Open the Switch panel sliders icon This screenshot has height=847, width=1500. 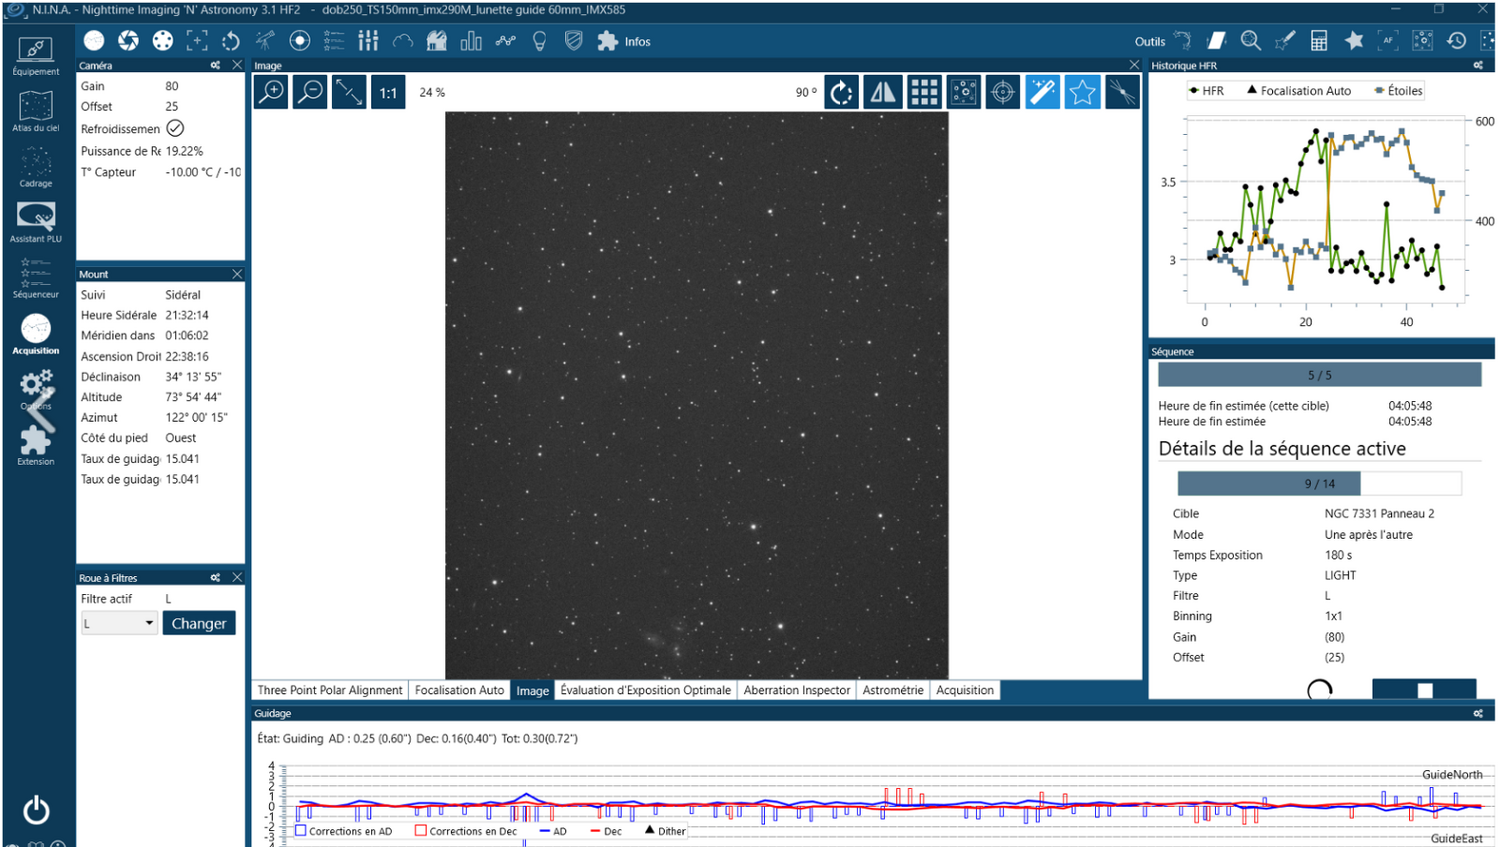(x=368, y=41)
